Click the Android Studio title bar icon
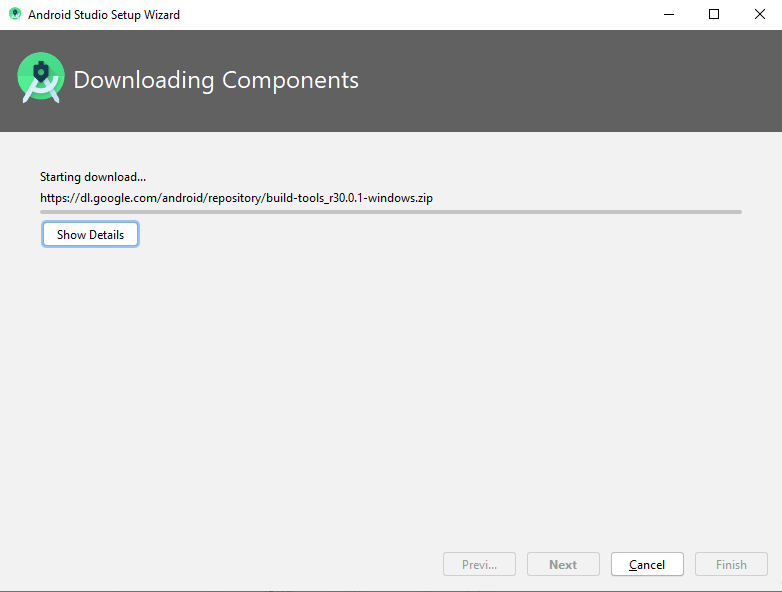Screen dimensions: 782x592 [x=15, y=15]
